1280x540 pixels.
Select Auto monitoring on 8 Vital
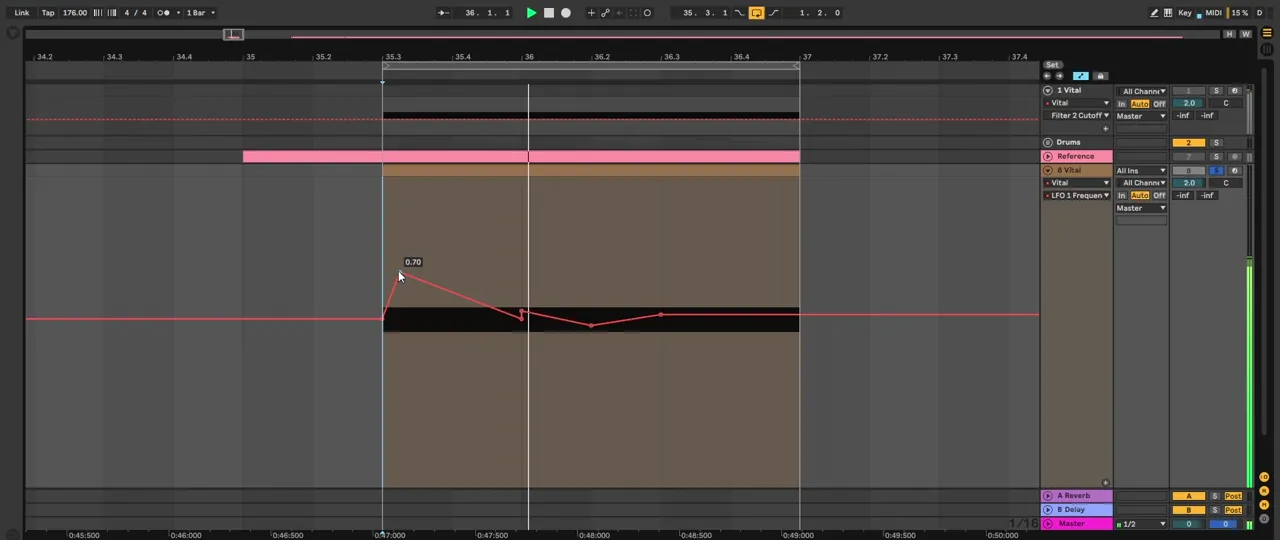tap(1140, 196)
